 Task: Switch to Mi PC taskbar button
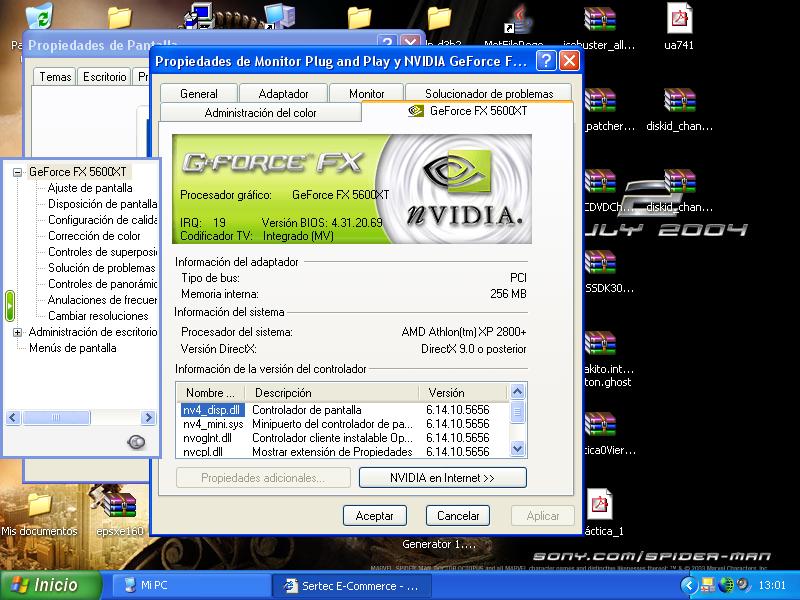point(190,586)
